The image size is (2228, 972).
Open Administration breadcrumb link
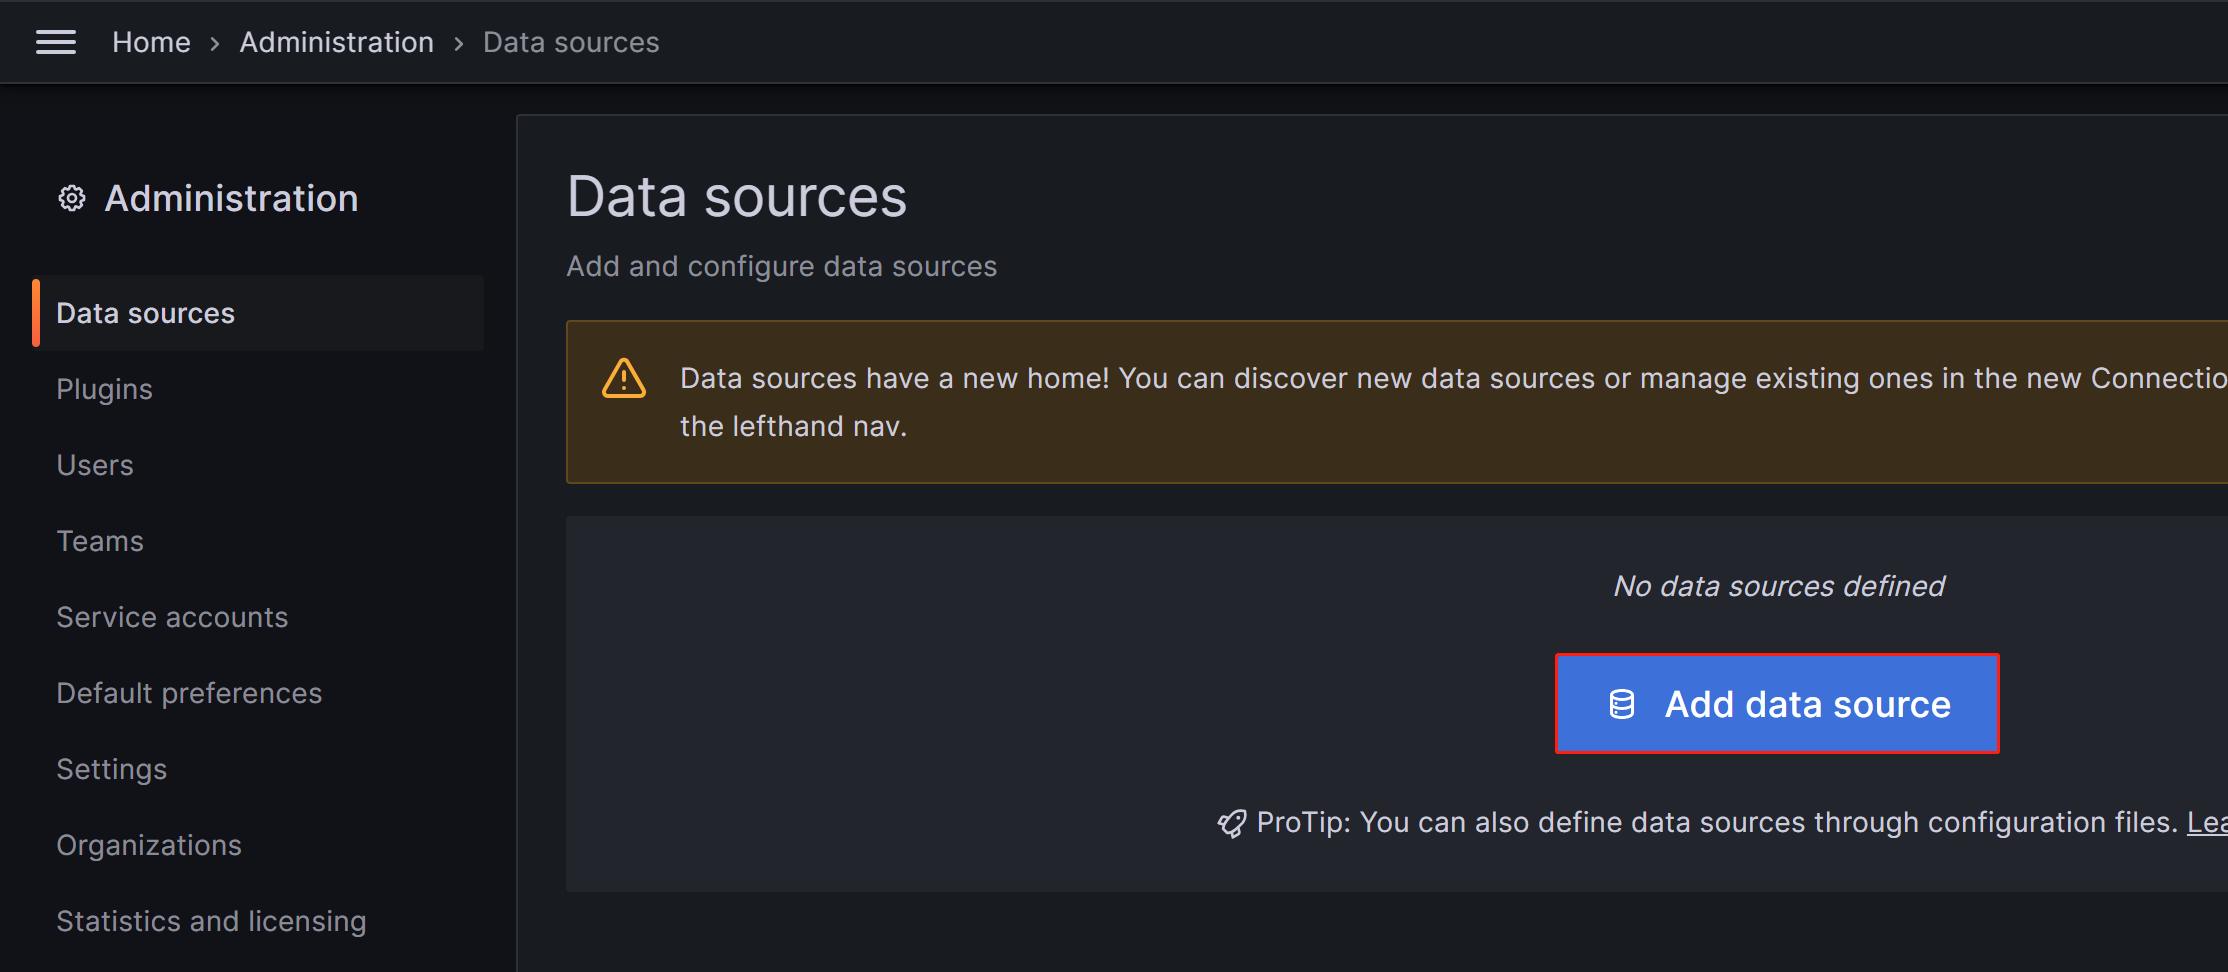[336, 42]
